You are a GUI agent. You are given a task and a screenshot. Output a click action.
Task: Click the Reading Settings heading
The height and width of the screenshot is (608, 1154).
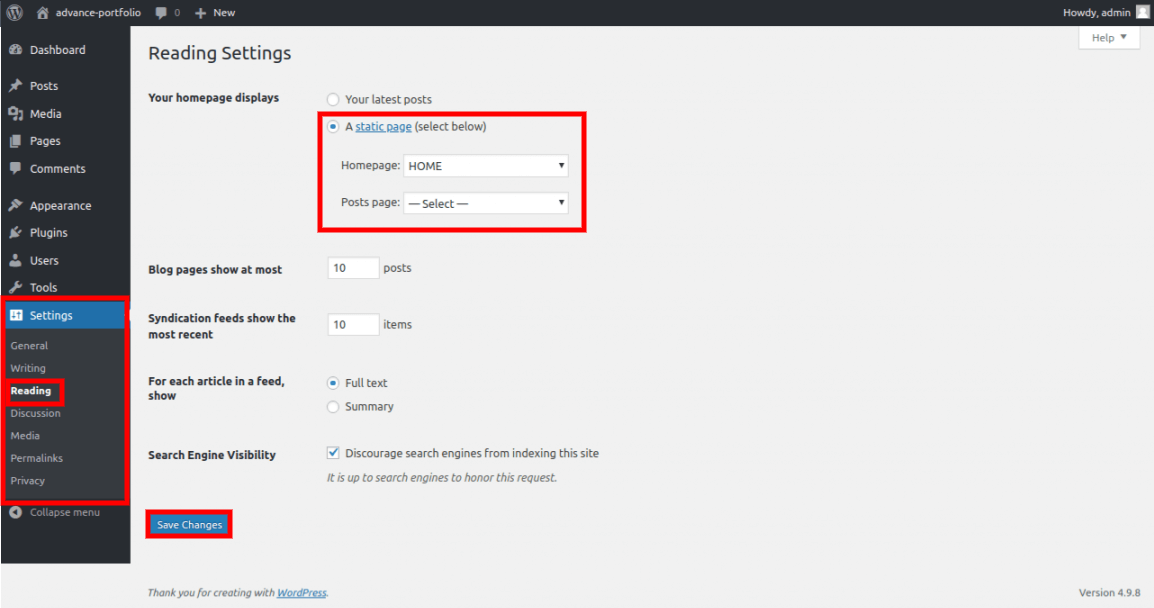pyautogui.click(x=220, y=53)
